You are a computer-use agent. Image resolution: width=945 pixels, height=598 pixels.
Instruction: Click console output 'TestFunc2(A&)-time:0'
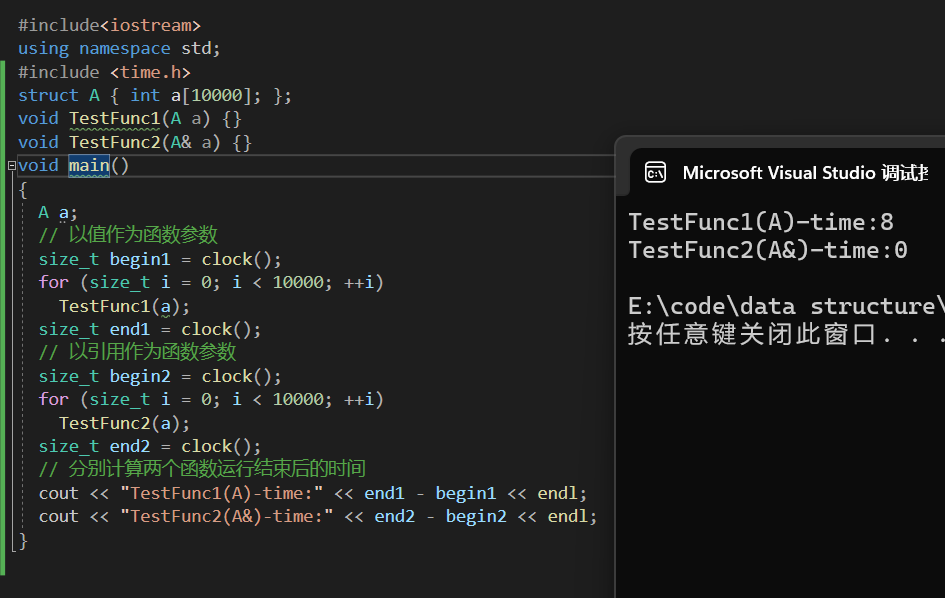768,250
